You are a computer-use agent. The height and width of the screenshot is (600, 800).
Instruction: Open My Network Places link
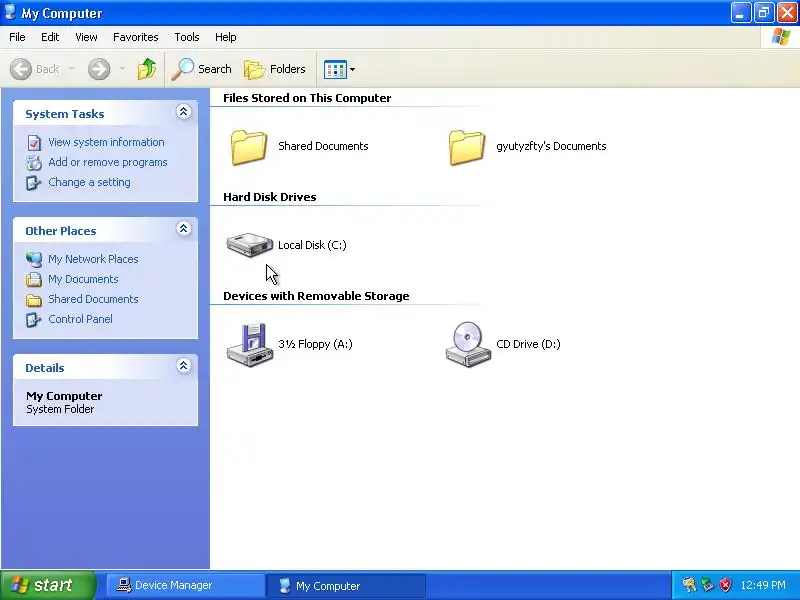93,259
